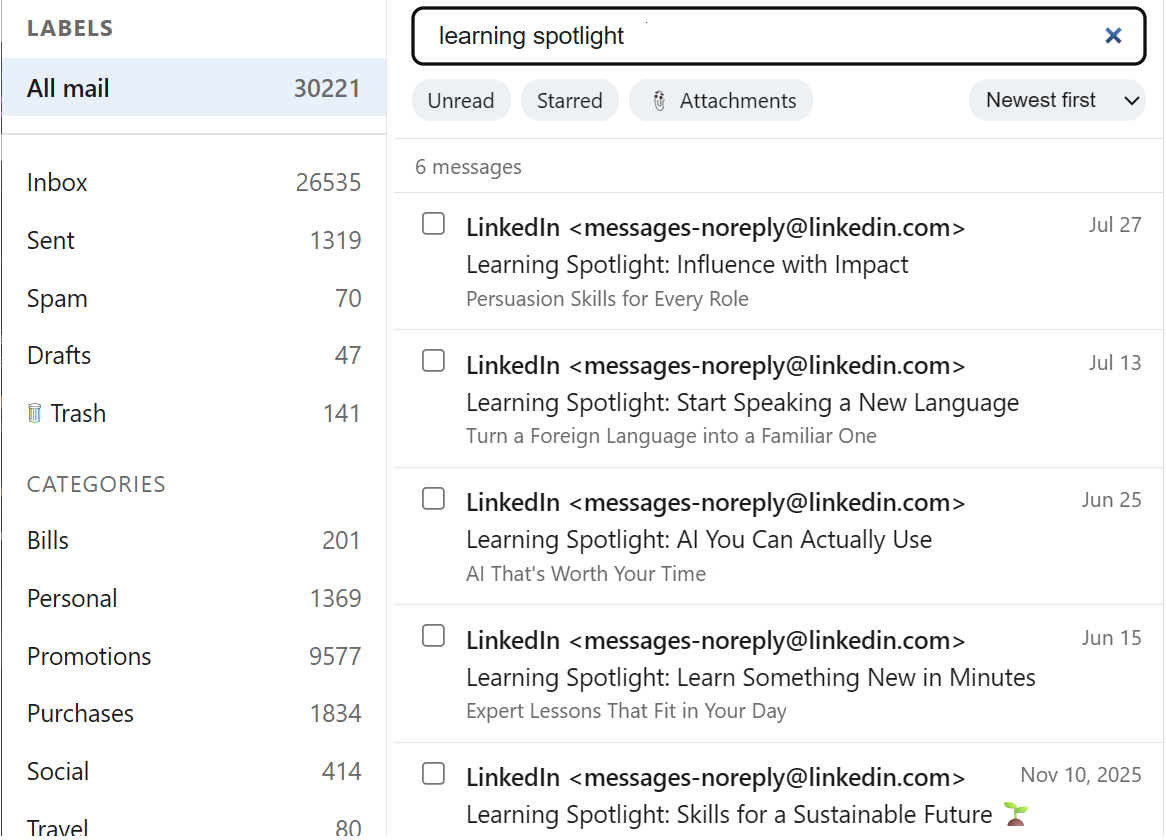1166x840 pixels.
Task: Check the AI You Can Actually Use message
Action: [x=434, y=499]
